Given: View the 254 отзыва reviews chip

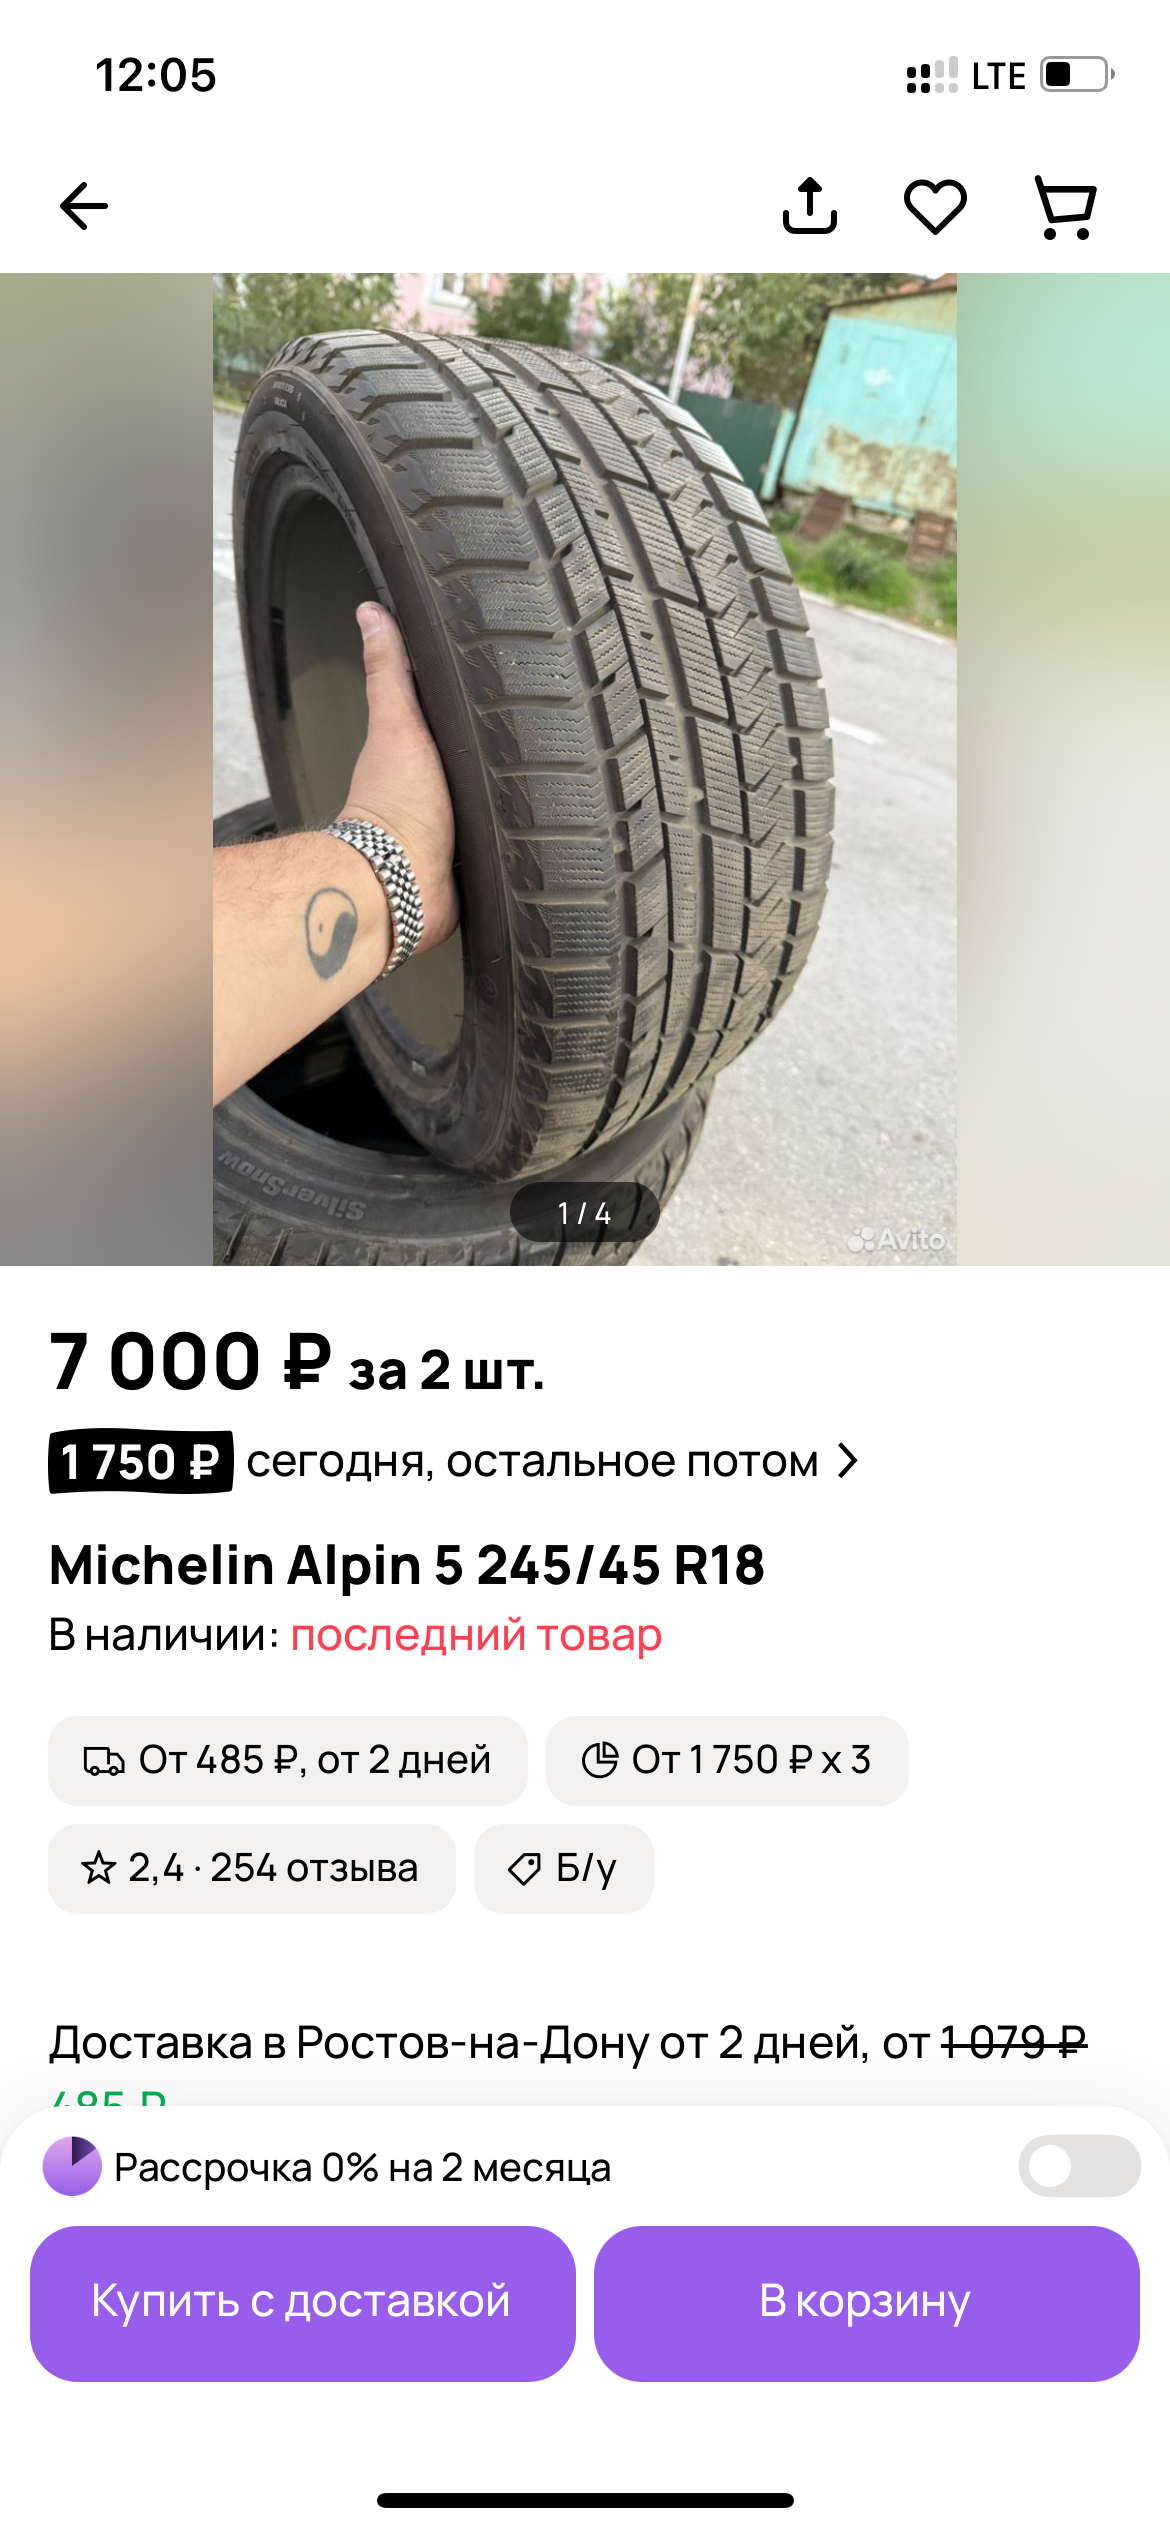Looking at the screenshot, I should (x=252, y=1868).
